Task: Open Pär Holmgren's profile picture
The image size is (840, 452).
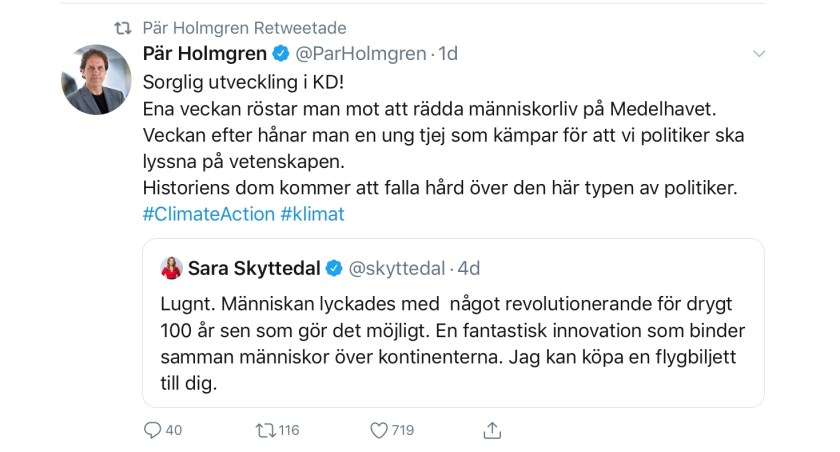Action: 97,79
